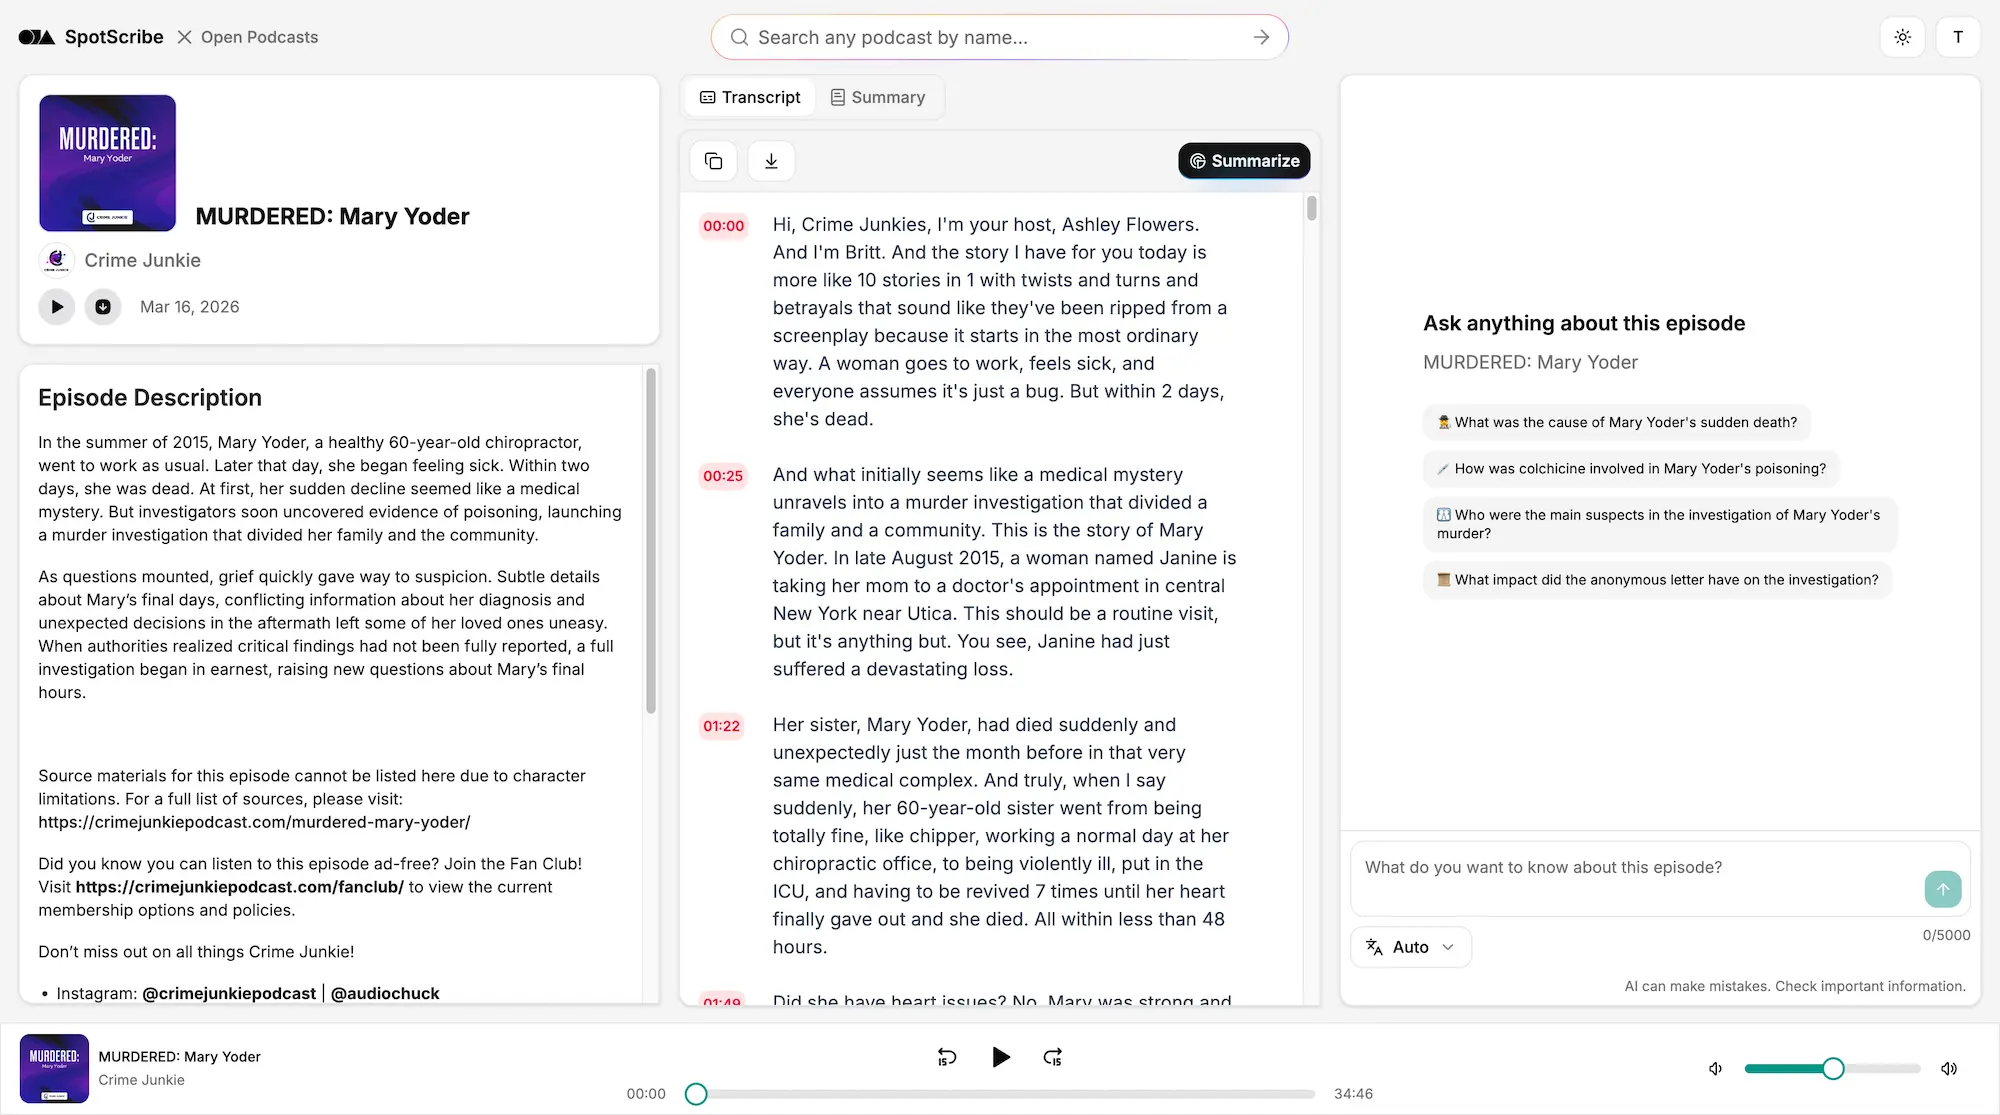
Task: Open the Auto language dropdown
Action: pos(1410,947)
